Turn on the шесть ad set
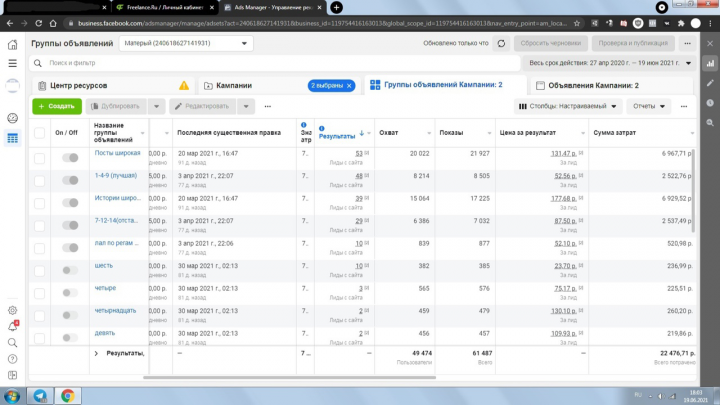 (x=70, y=270)
